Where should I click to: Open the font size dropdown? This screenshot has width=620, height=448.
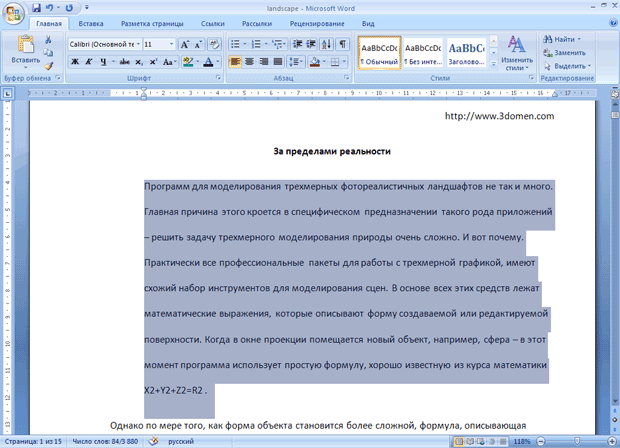click(171, 44)
